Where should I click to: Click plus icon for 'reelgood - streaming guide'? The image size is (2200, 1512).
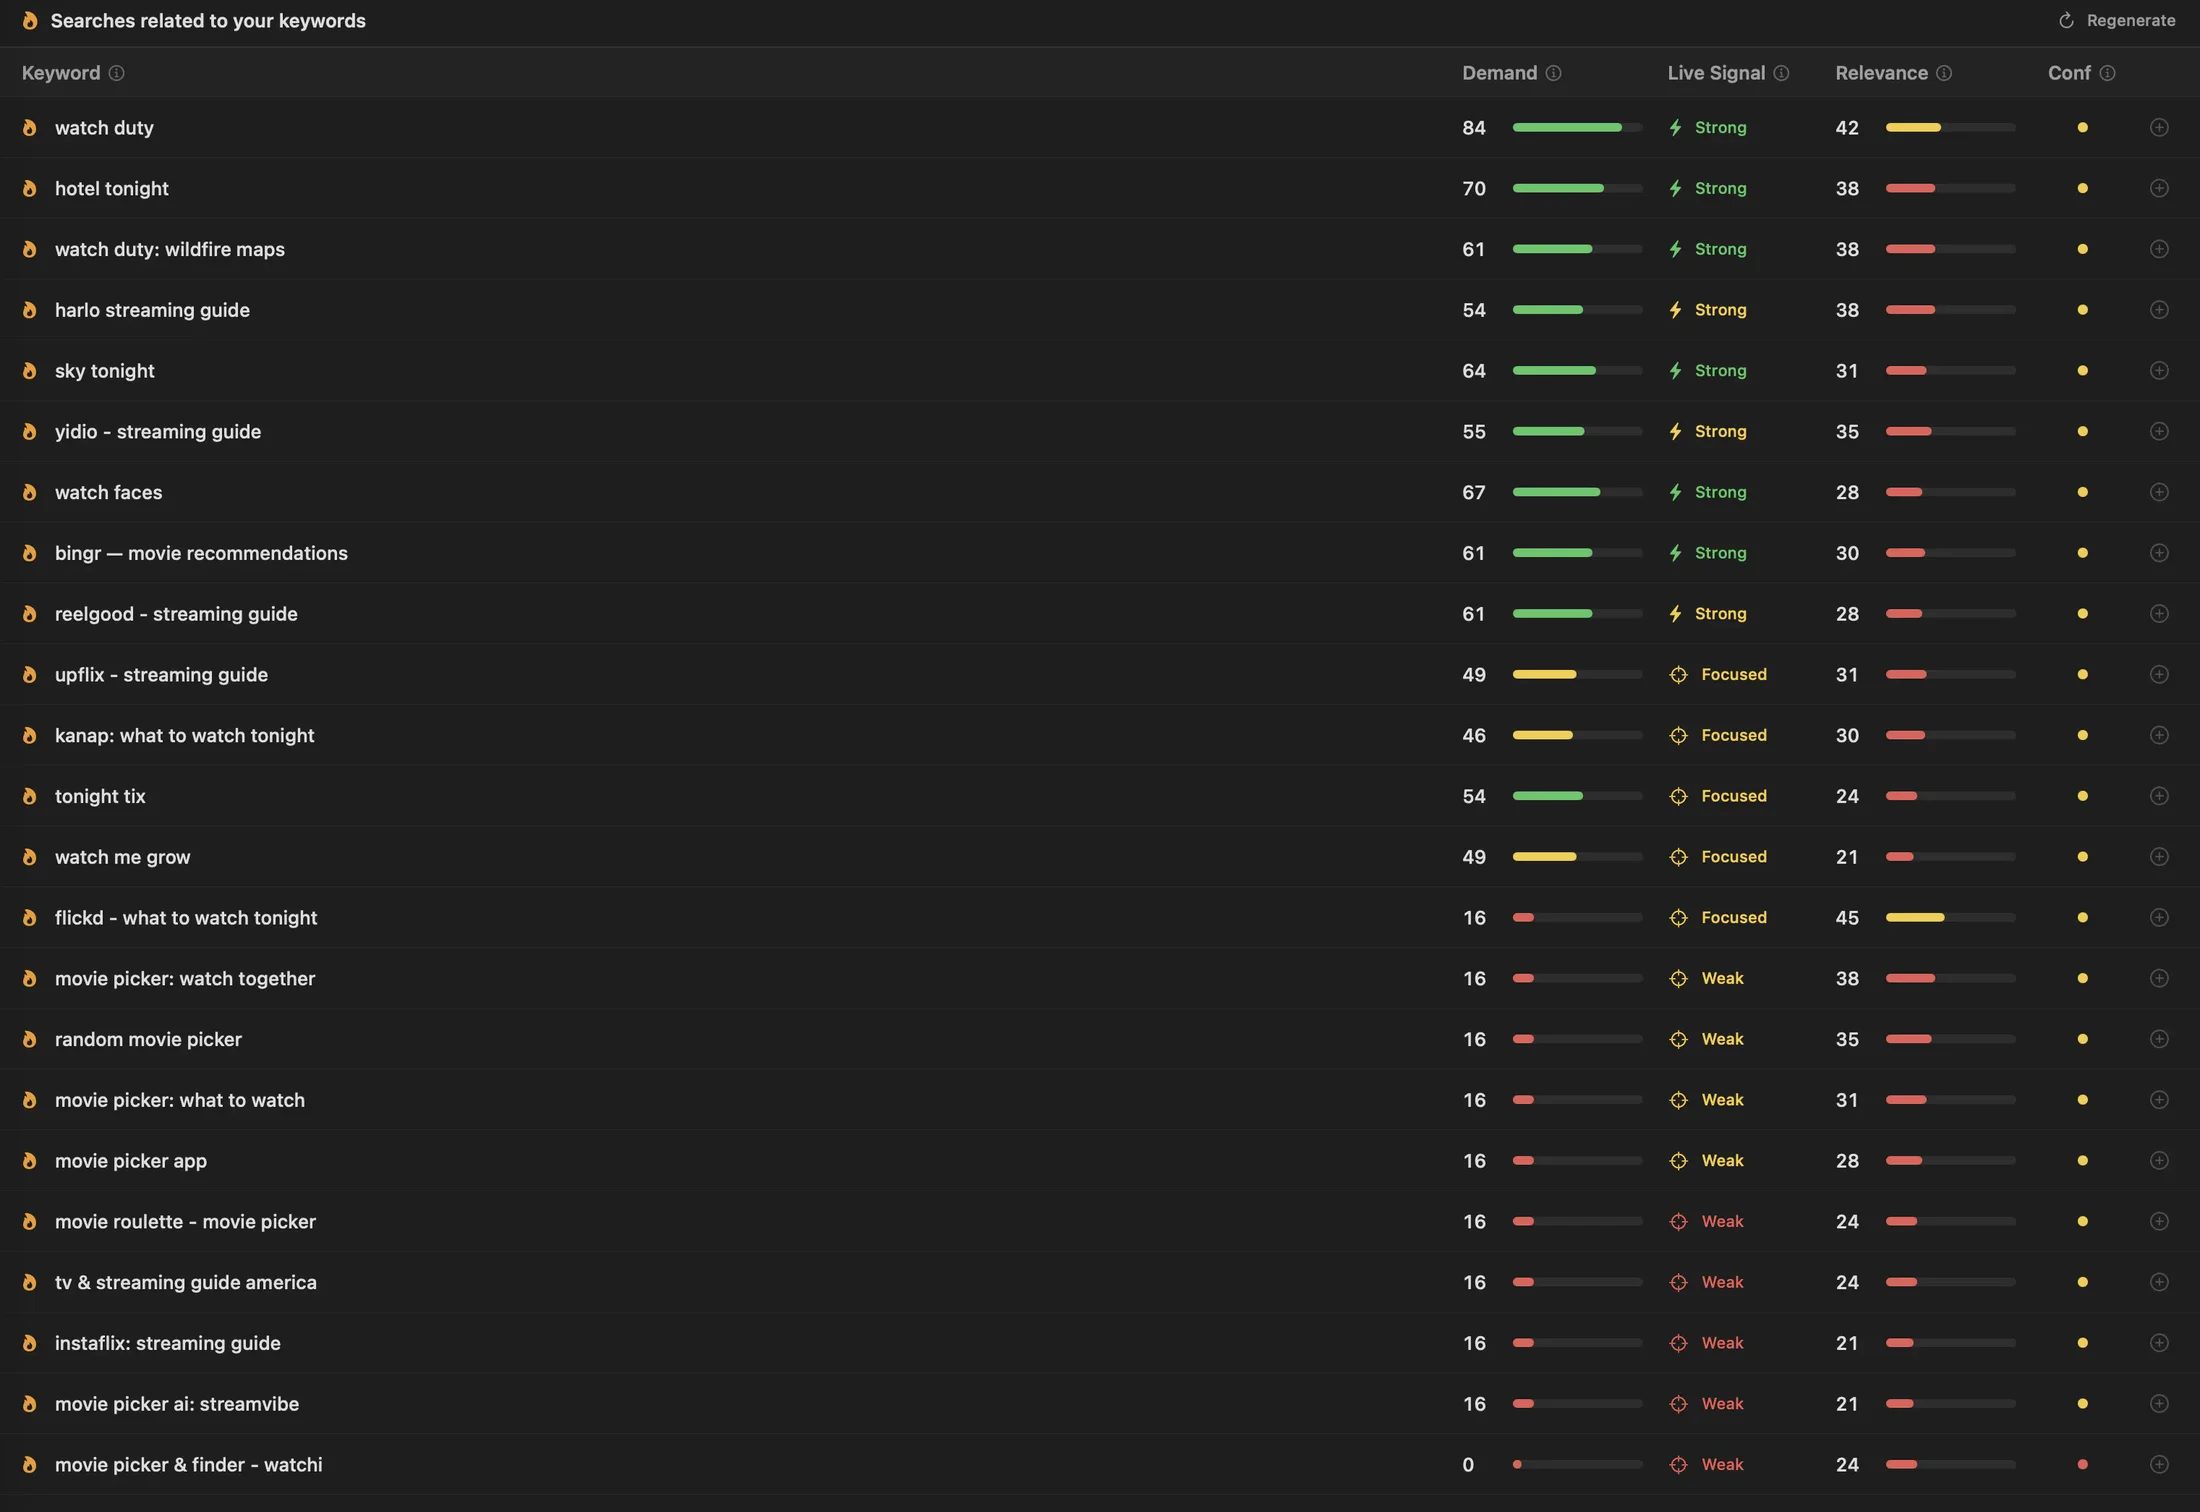pyautogui.click(x=2159, y=613)
